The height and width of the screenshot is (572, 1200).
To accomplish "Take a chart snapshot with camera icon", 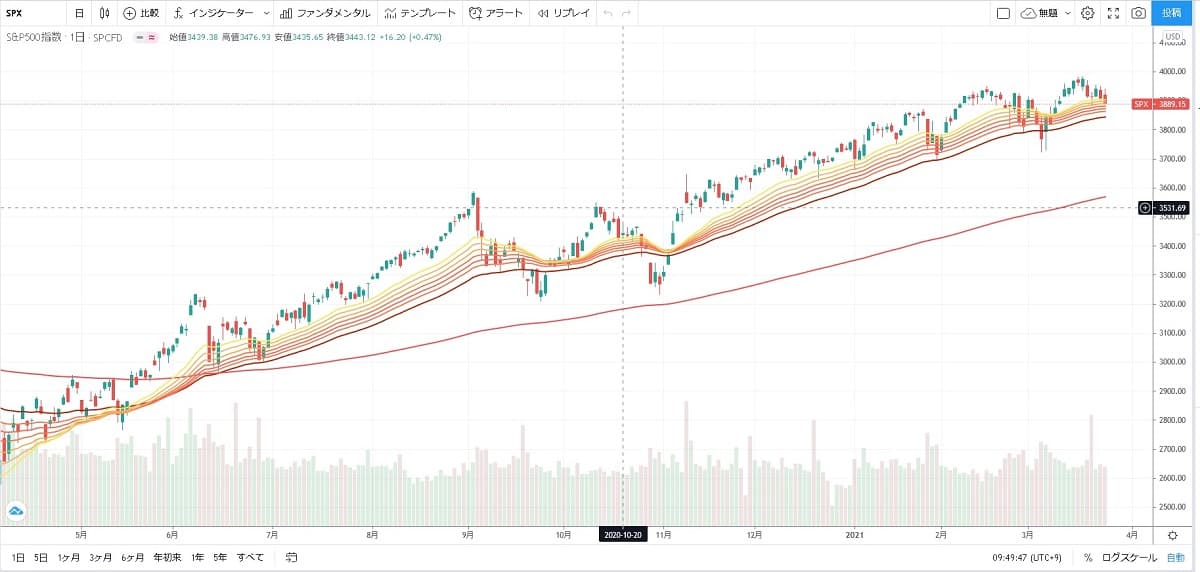I will 1138,14.
